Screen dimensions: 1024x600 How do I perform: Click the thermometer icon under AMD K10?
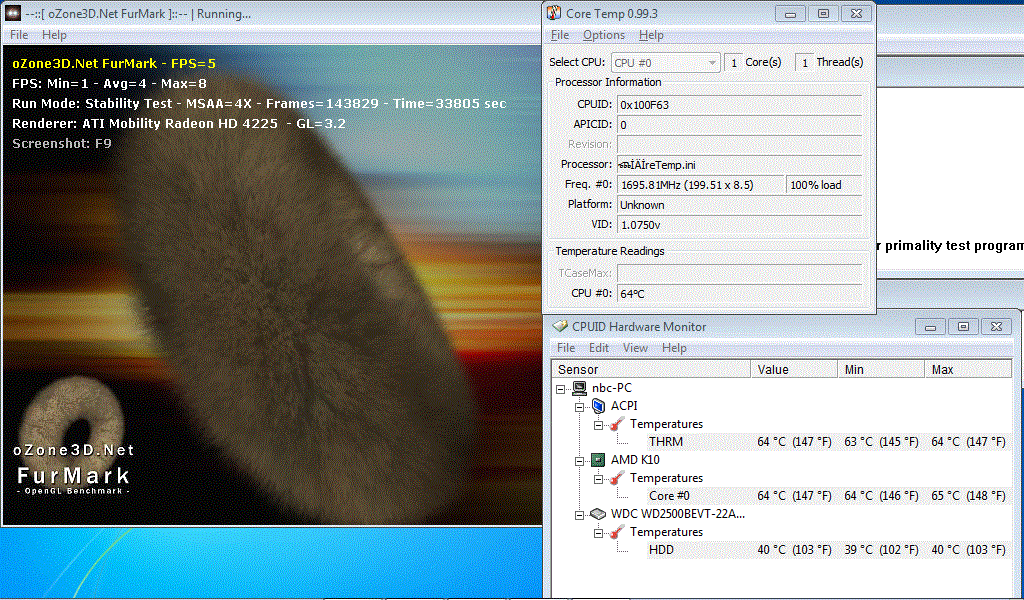tap(617, 479)
